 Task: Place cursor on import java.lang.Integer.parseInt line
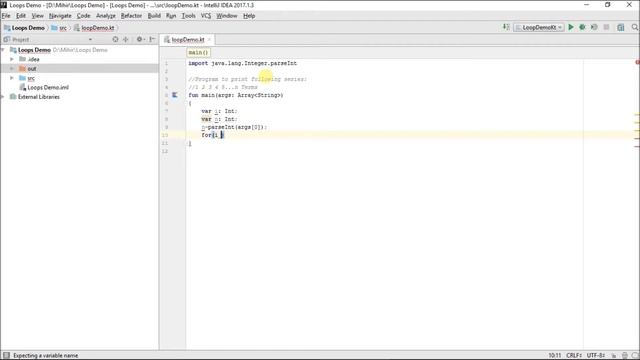[242, 63]
